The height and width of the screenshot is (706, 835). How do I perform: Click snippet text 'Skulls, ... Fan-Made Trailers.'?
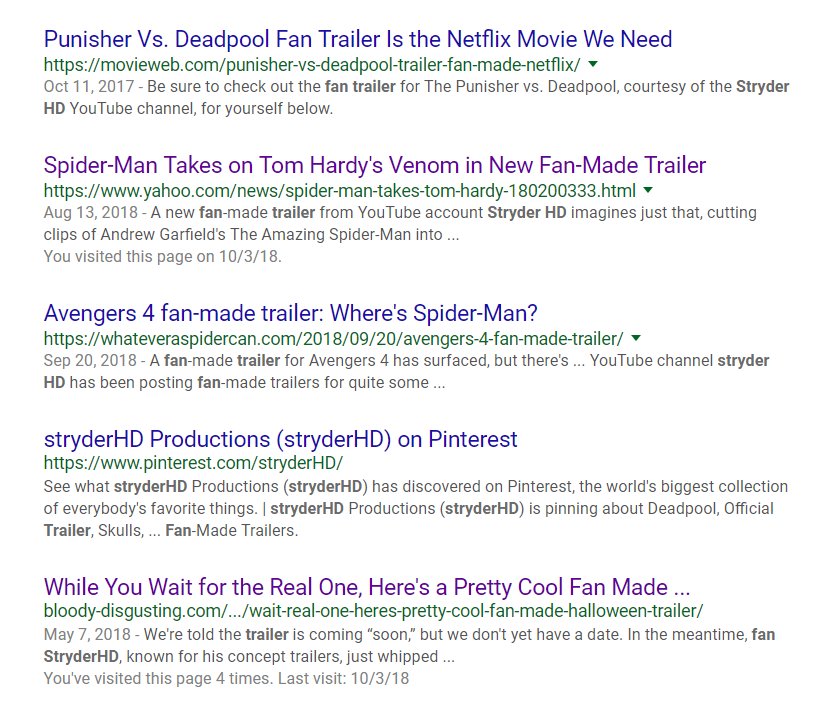tap(198, 531)
